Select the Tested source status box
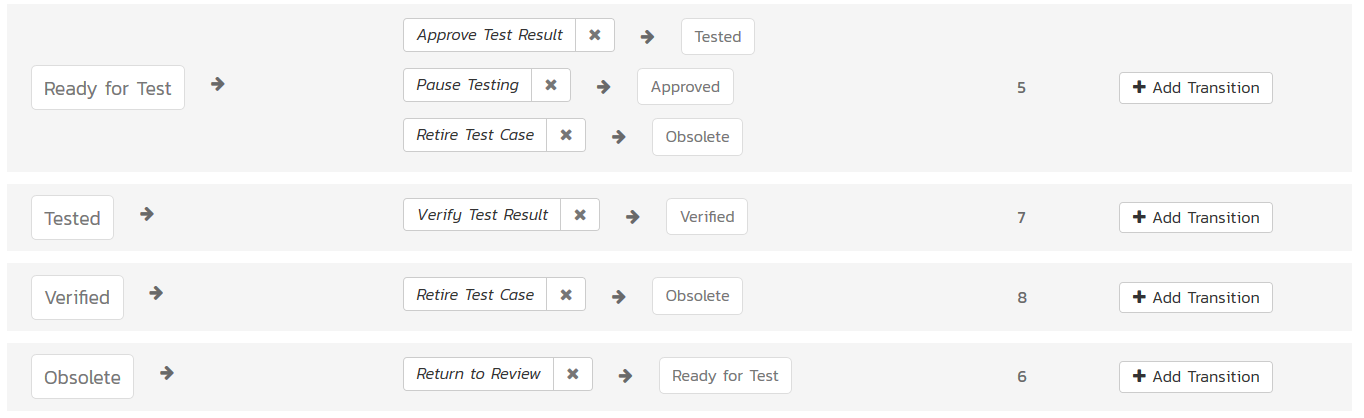 point(72,218)
